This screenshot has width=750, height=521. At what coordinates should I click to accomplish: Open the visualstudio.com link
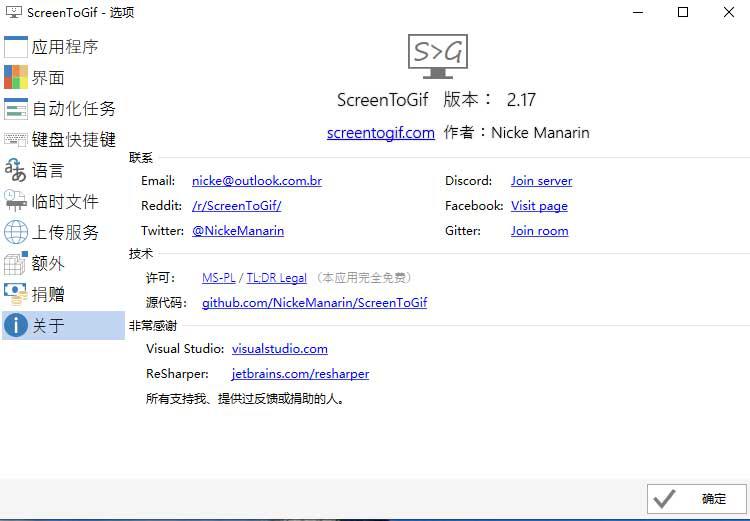pos(280,348)
